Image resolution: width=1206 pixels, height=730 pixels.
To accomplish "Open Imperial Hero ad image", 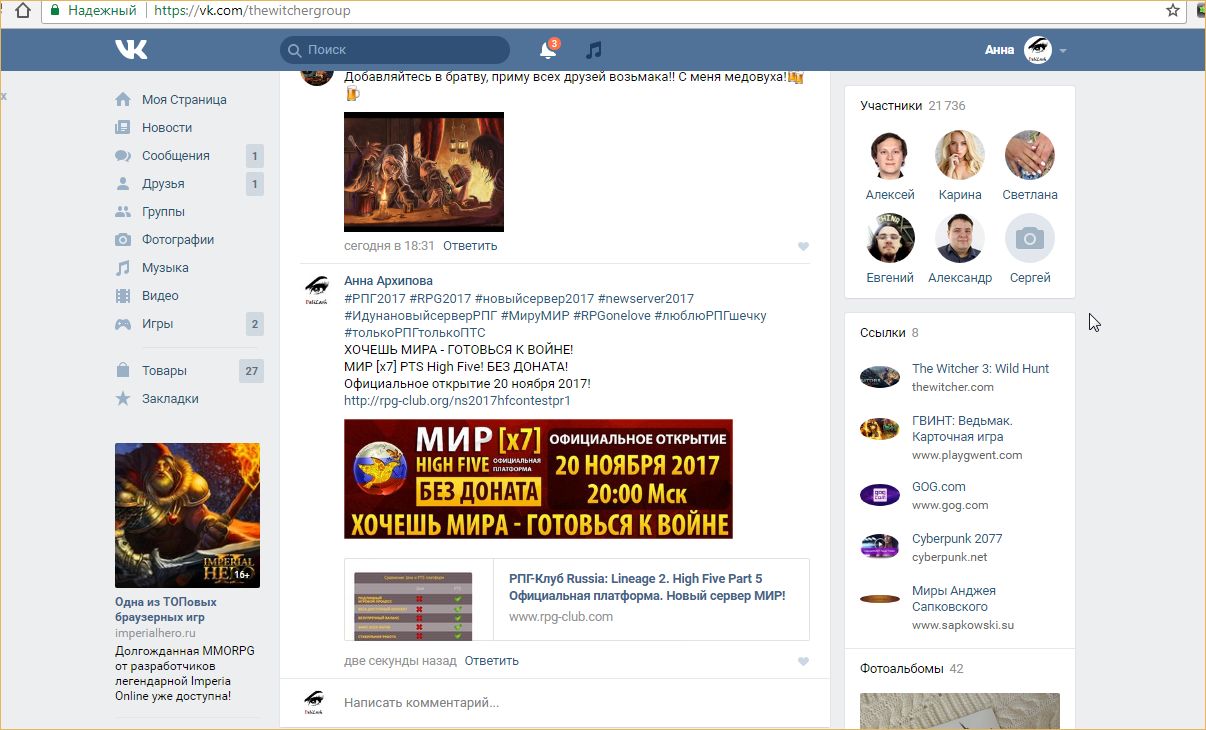I will coord(187,515).
